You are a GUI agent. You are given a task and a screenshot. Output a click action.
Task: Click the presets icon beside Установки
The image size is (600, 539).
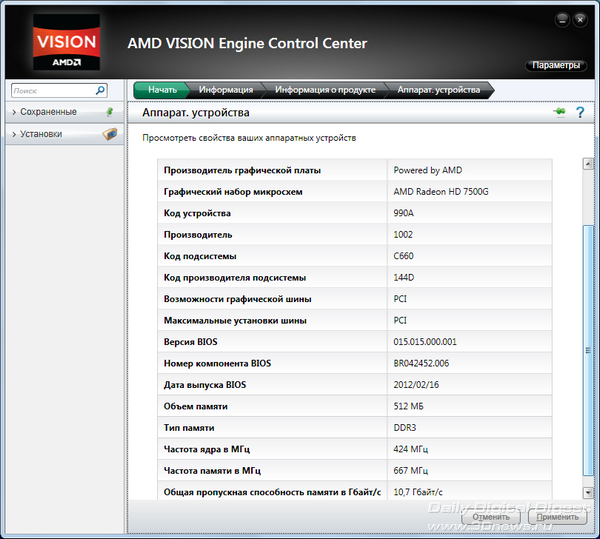pos(110,134)
